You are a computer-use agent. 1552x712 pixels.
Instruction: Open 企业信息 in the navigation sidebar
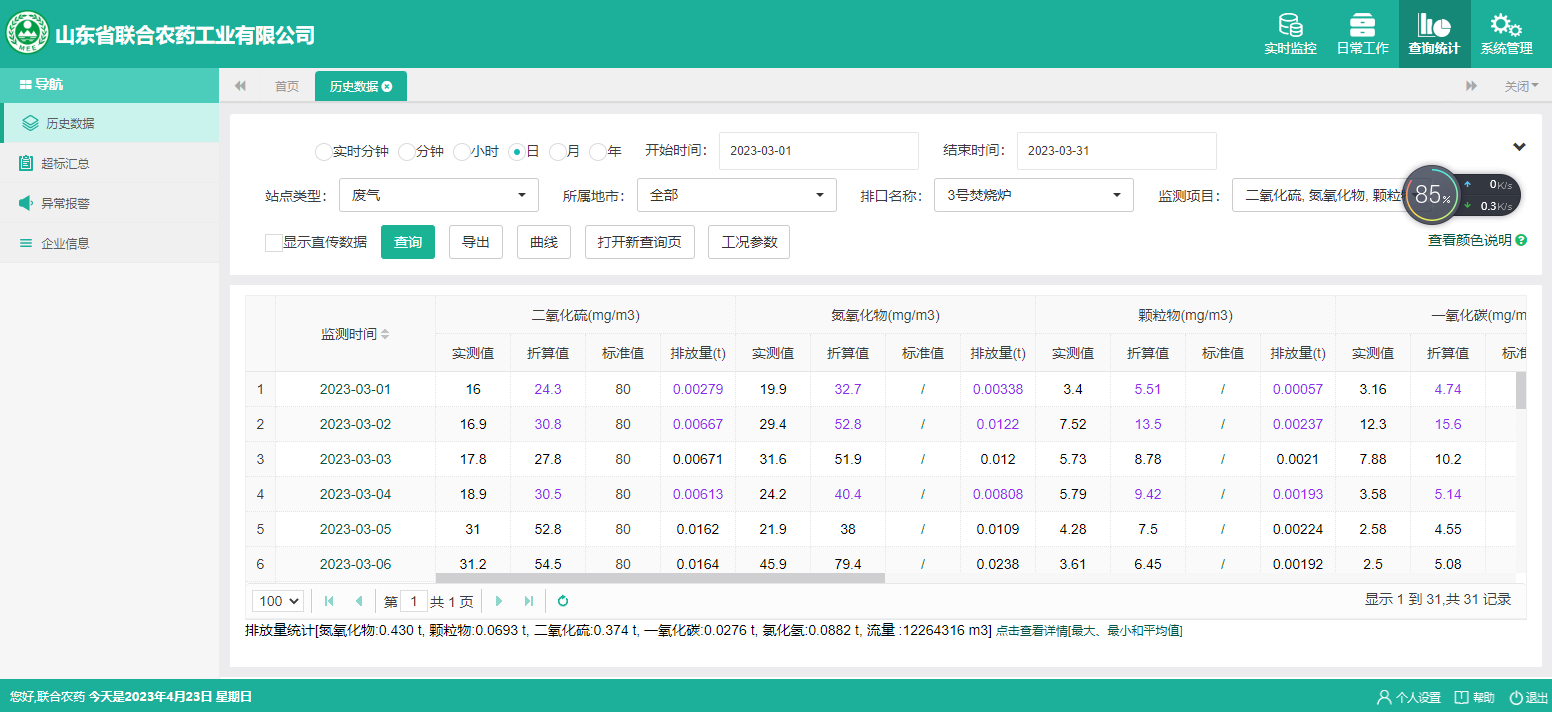[109, 243]
